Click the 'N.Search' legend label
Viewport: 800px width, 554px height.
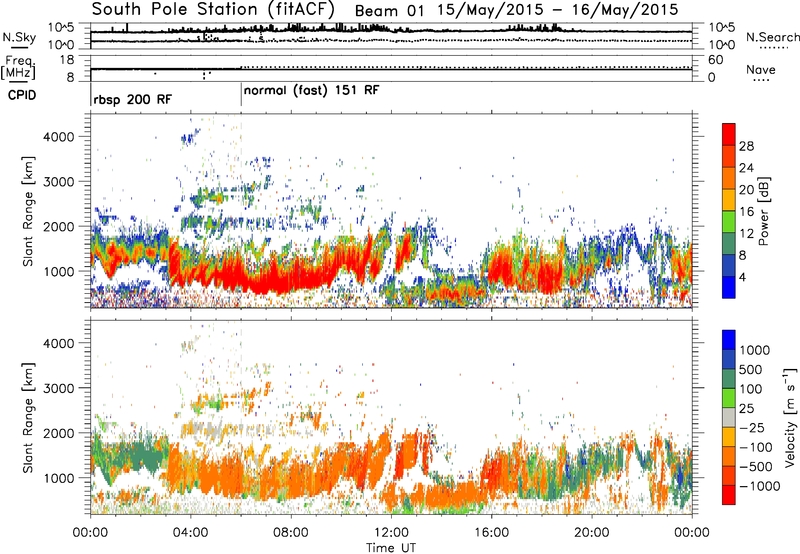[772, 37]
